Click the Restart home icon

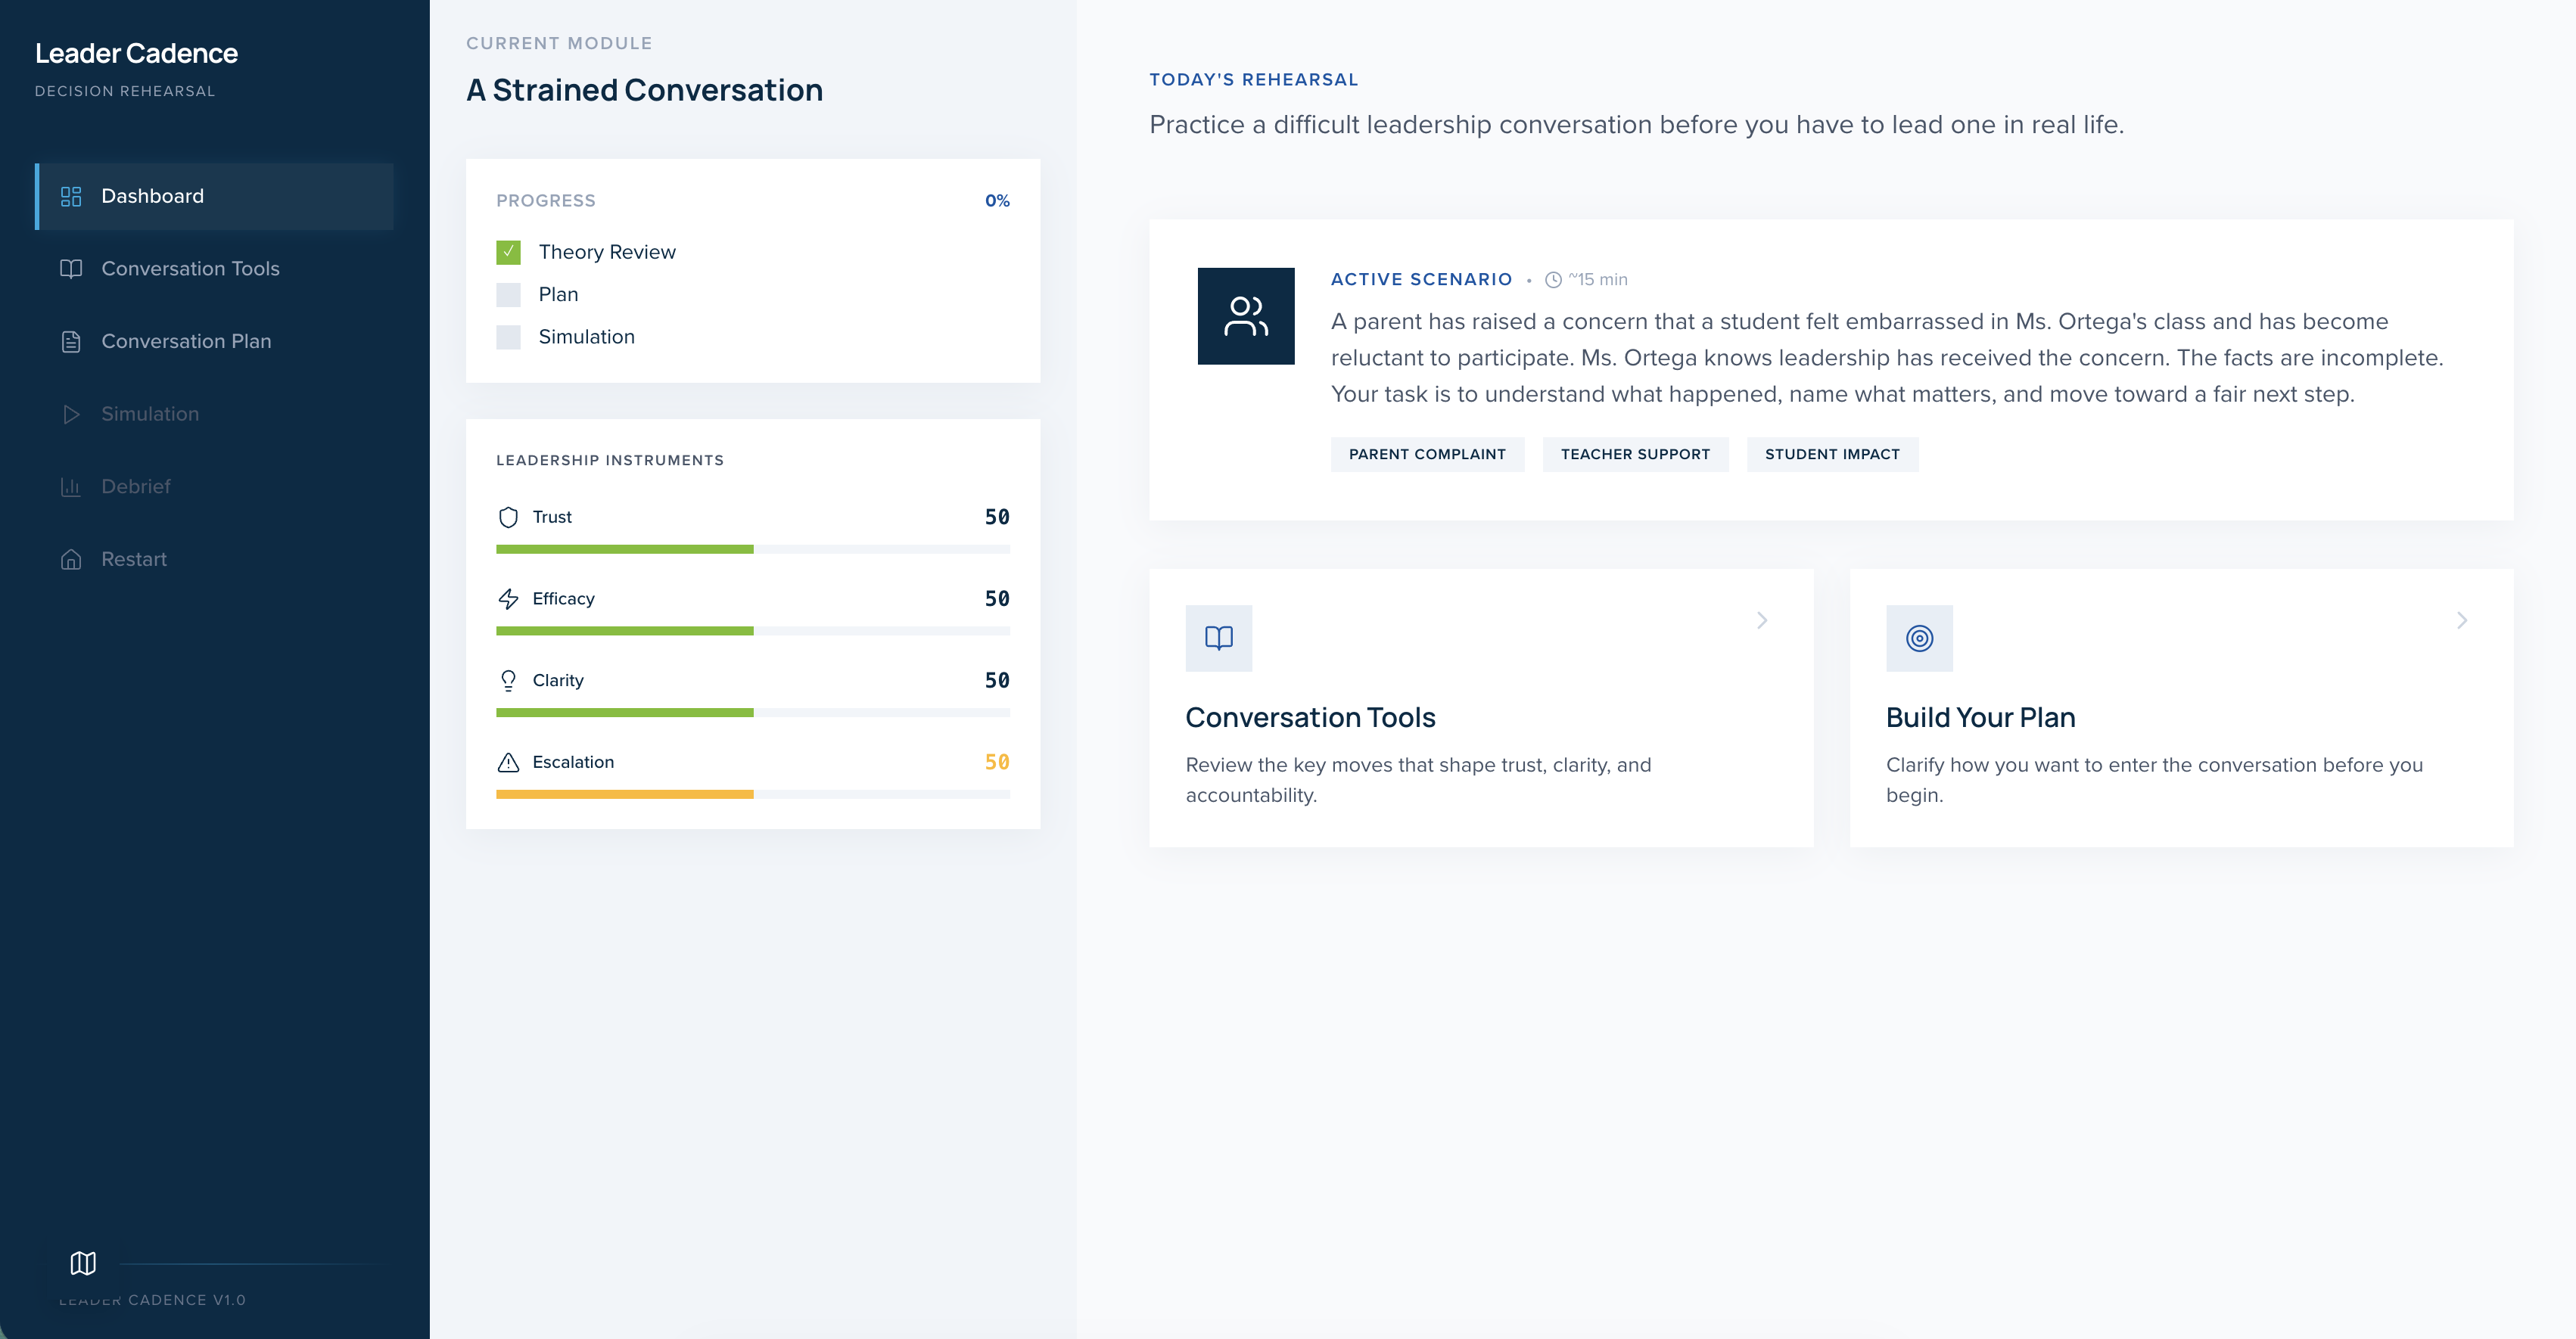click(71, 559)
